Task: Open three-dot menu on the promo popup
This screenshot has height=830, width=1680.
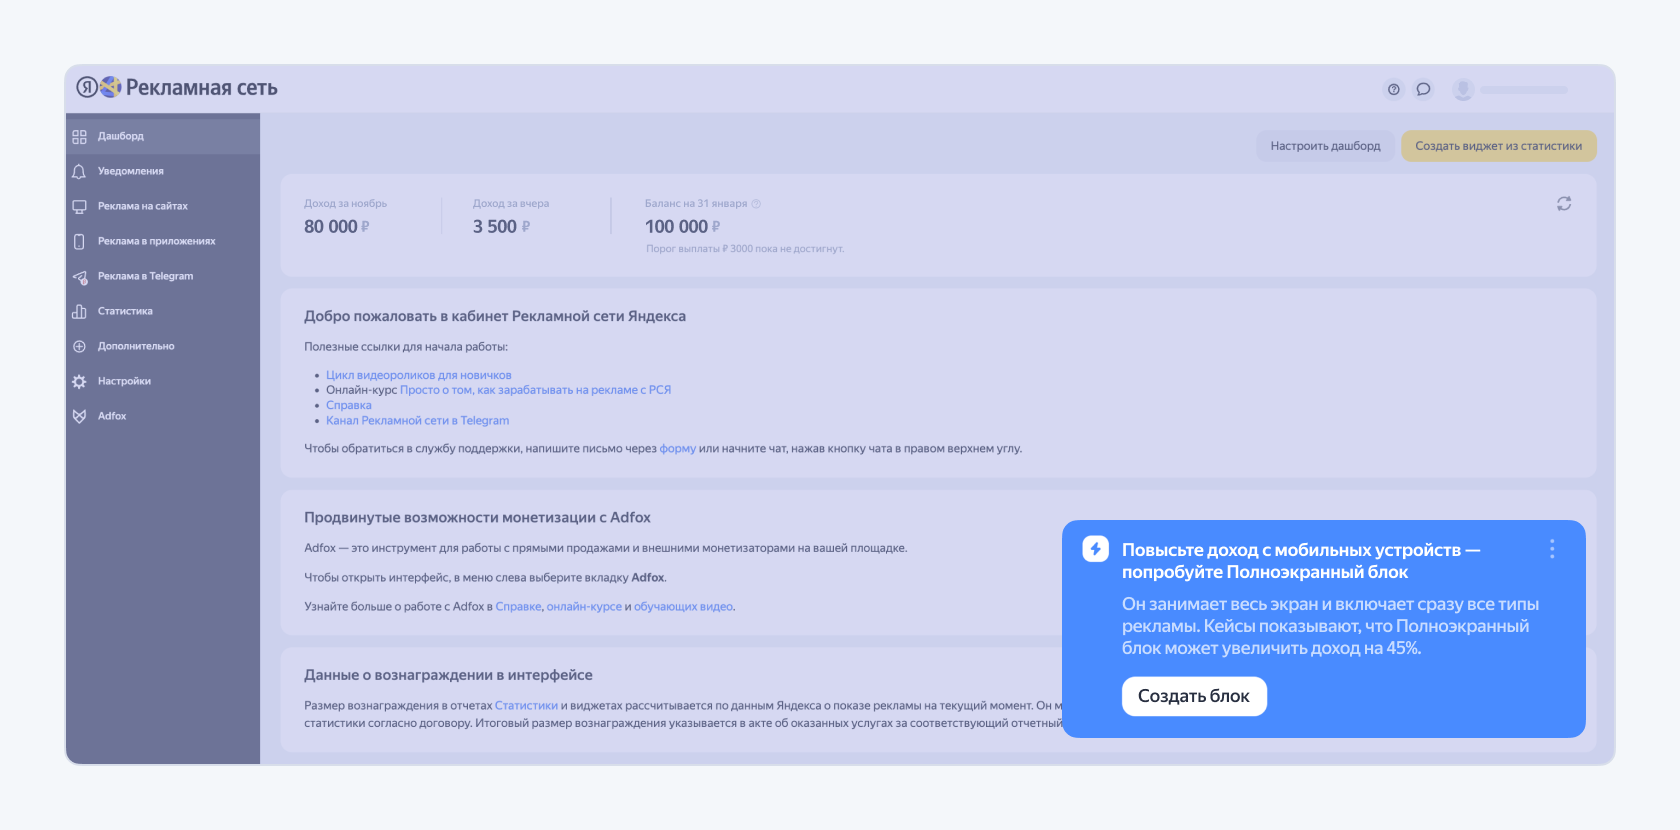Action: click(x=1552, y=549)
